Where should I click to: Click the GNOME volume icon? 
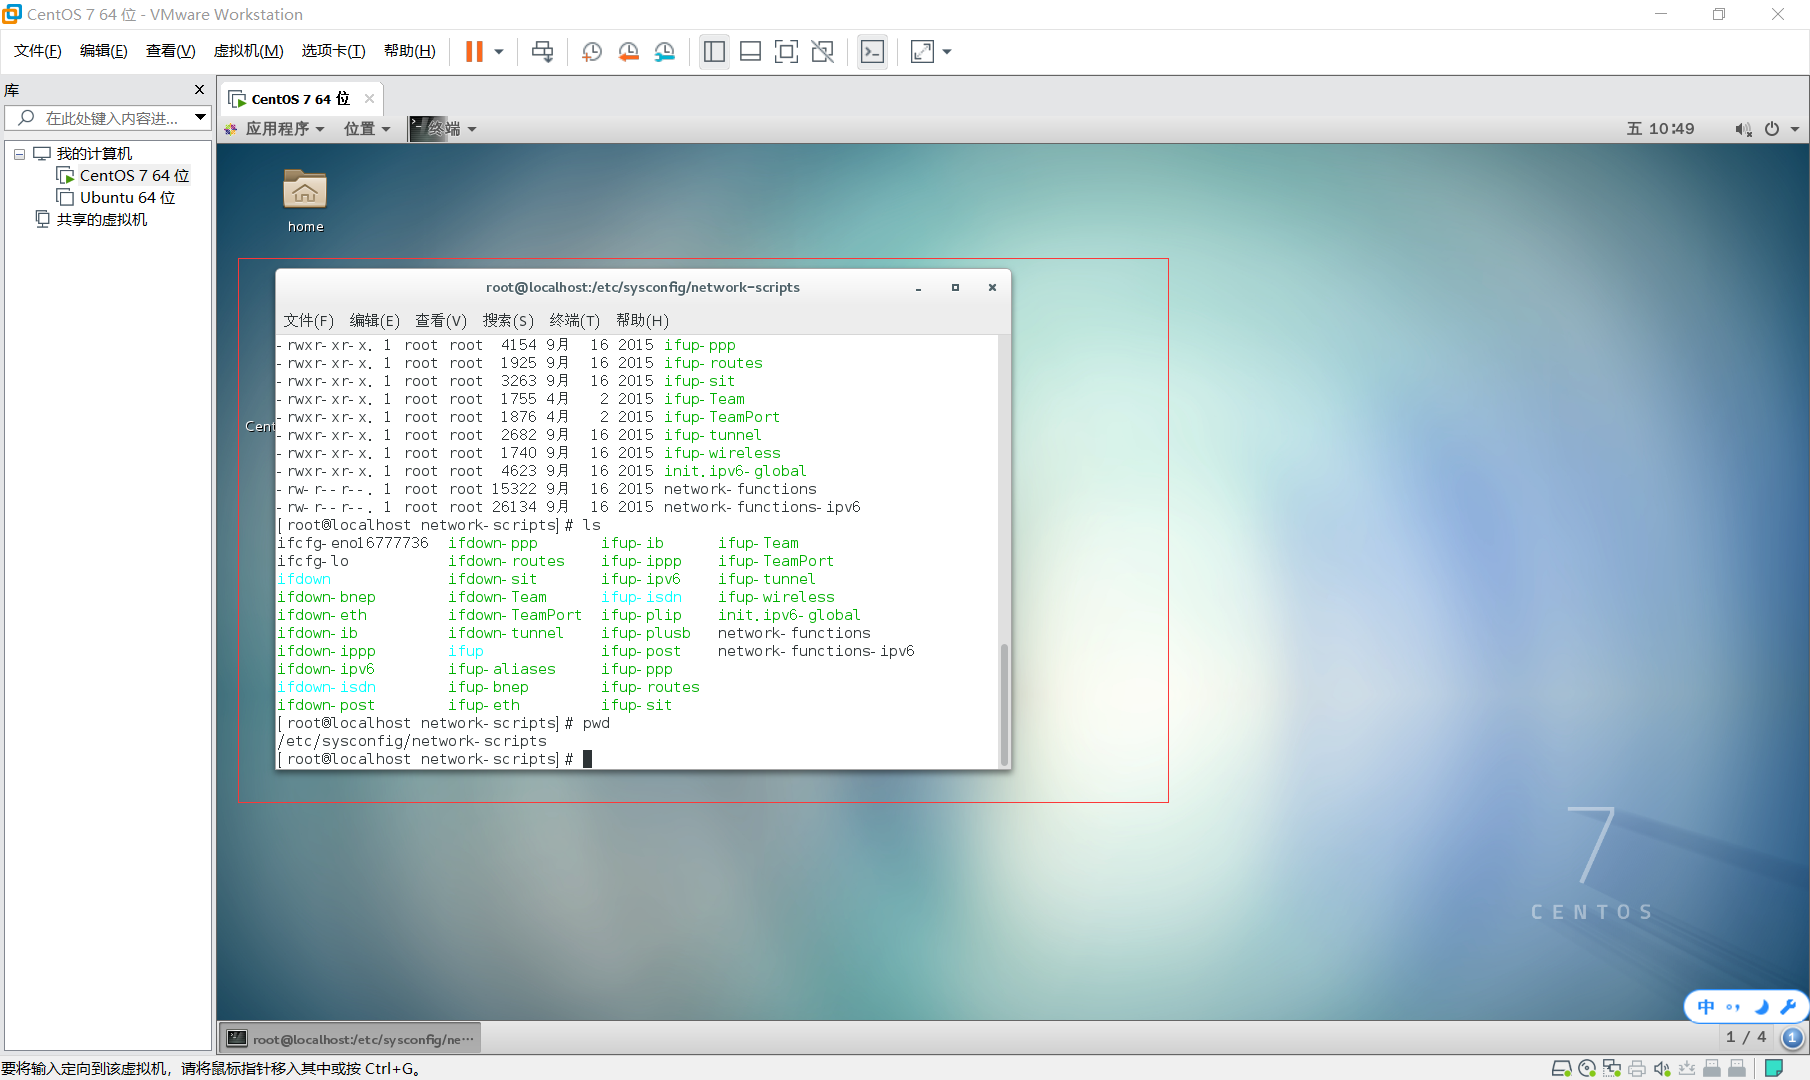1743,129
